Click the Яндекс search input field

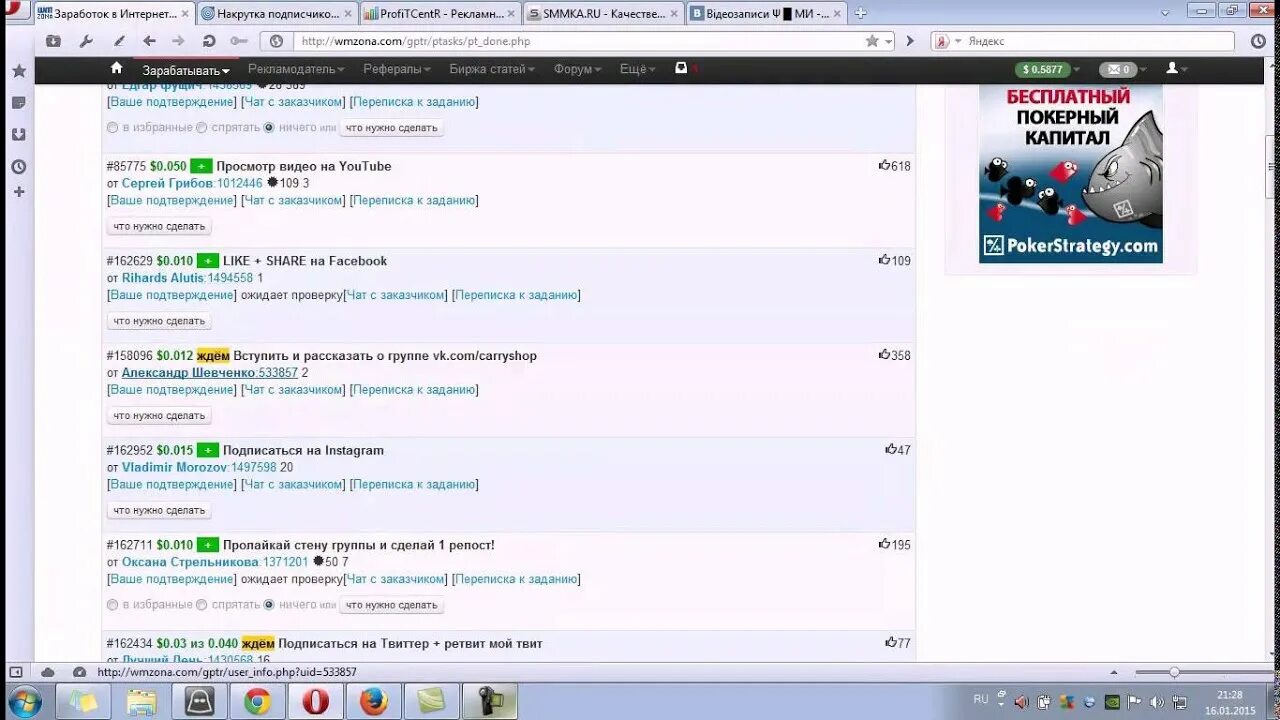(1100, 41)
